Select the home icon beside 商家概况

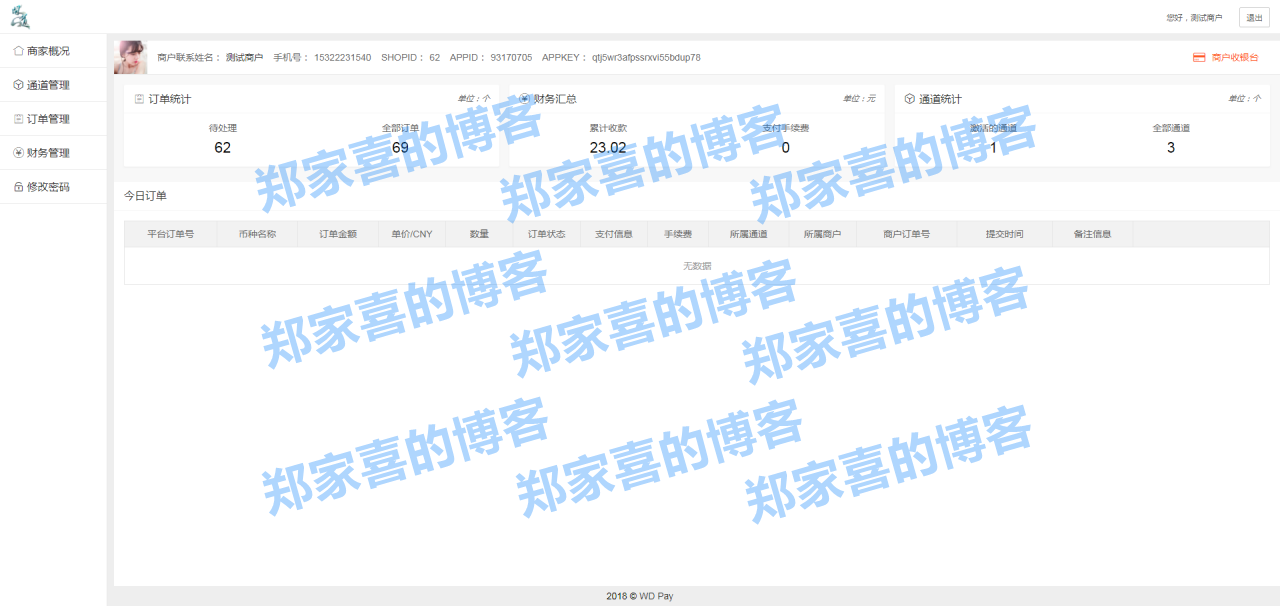18,50
